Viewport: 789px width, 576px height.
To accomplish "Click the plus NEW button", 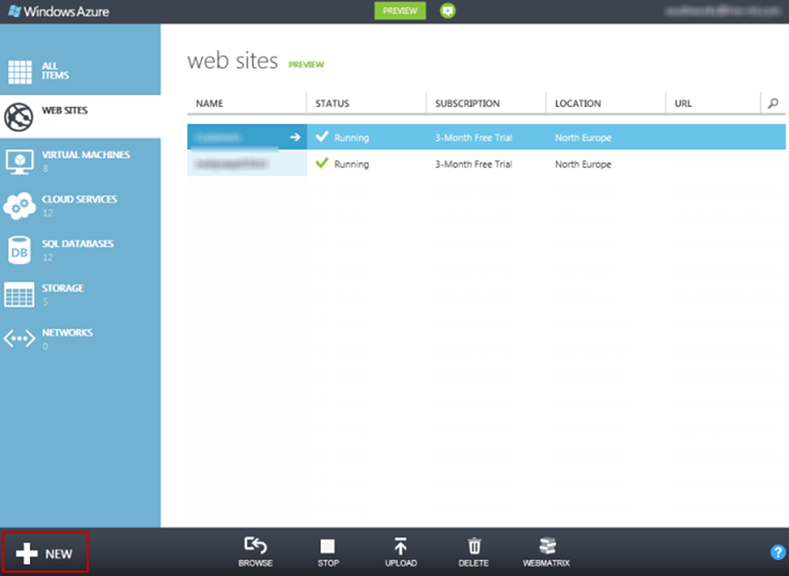I will pos(45,553).
